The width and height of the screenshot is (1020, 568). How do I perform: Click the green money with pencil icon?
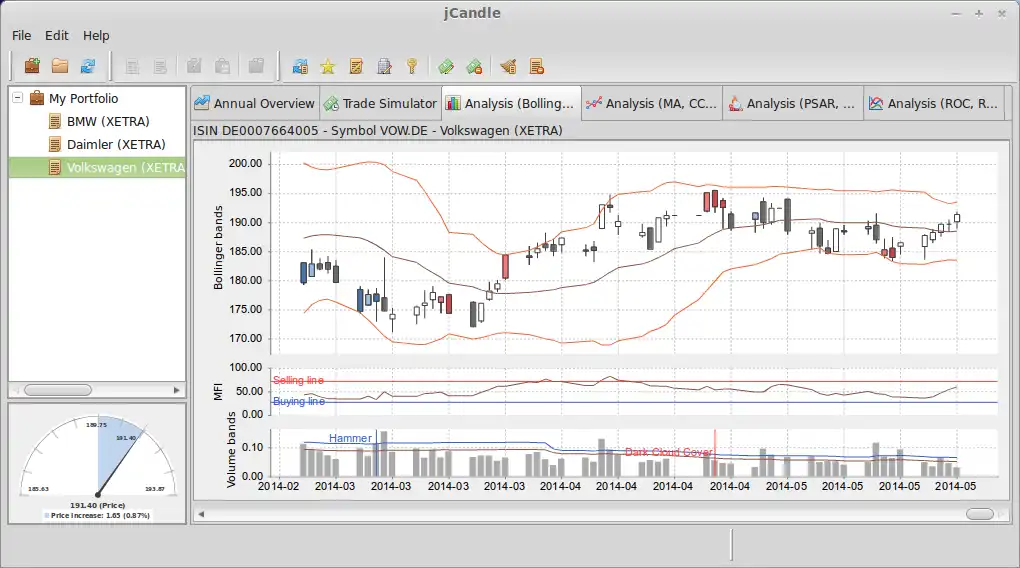(446, 66)
